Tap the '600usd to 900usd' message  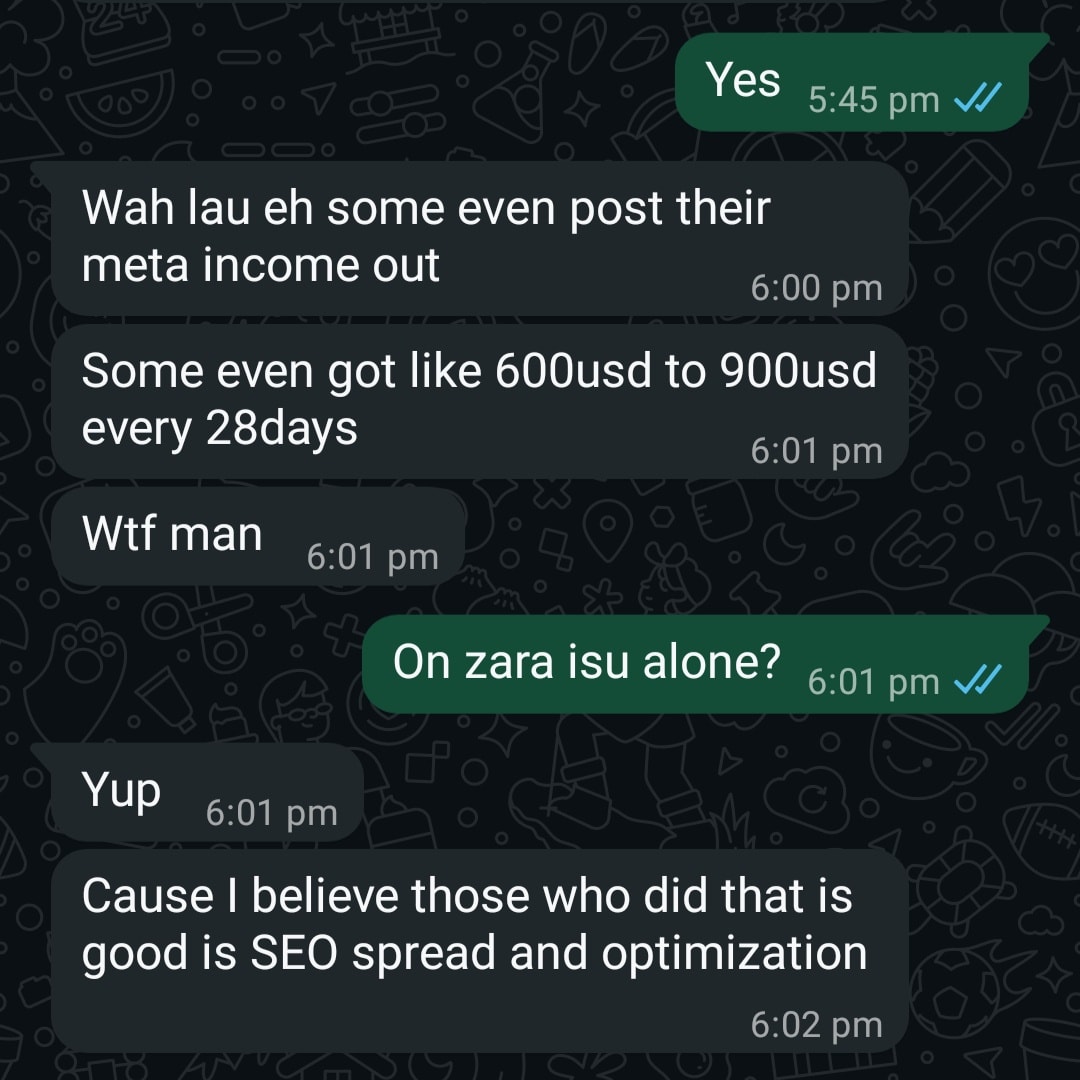tap(480, 402)
